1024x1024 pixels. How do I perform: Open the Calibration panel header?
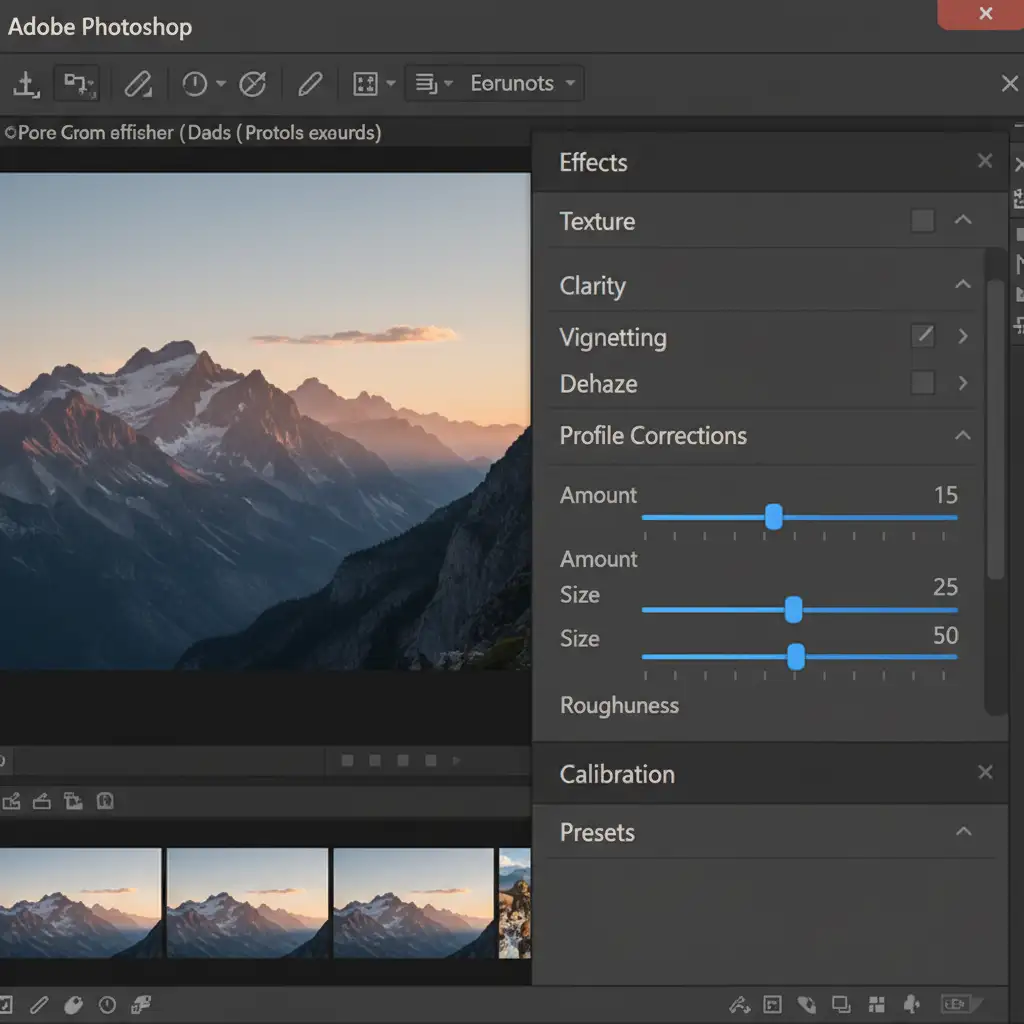pyautogui.click(x=617, y=774)
